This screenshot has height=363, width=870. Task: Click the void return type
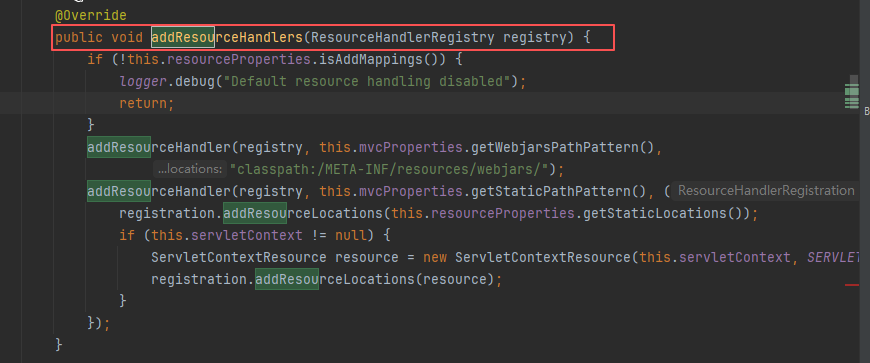coord(127,38)
